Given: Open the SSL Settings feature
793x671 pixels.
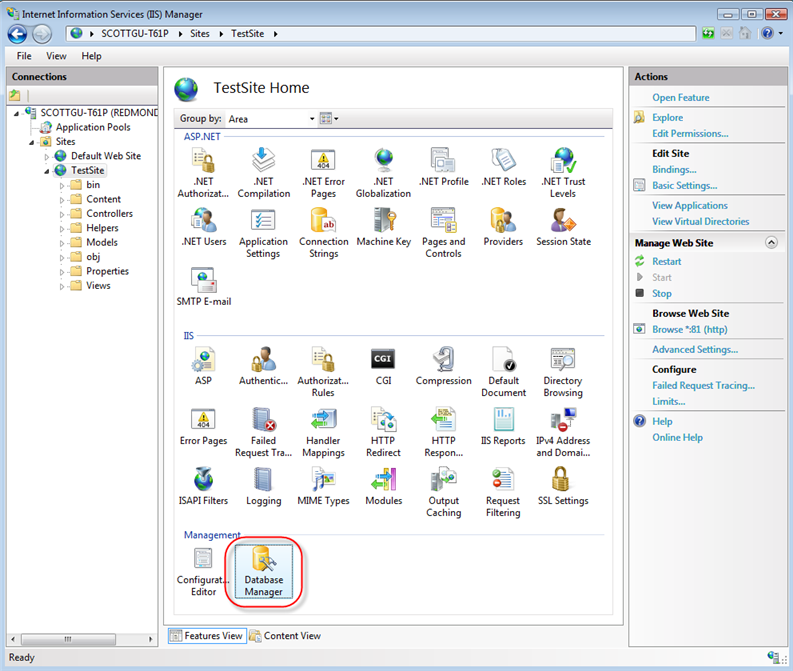Looking at the screenshot, I should pyautogui.click(x=563, y=486).
